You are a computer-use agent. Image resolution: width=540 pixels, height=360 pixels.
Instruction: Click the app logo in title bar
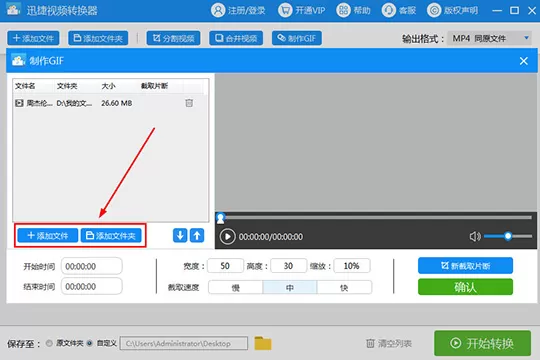[14, 10]
